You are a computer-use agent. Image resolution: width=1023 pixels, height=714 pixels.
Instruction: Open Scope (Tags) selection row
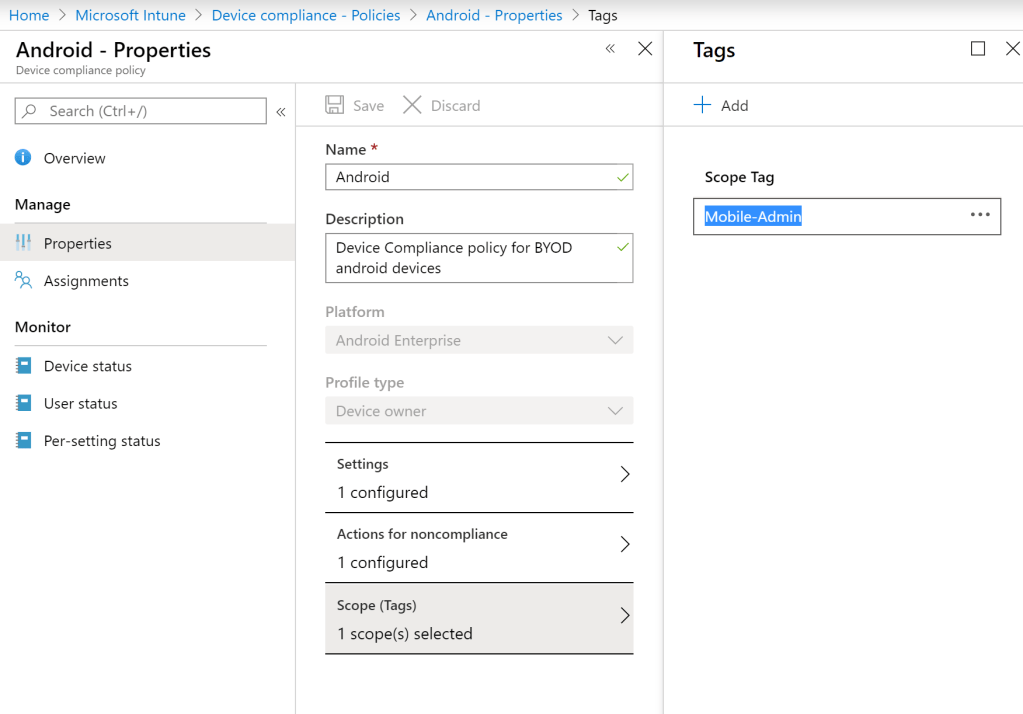[479, 619]
